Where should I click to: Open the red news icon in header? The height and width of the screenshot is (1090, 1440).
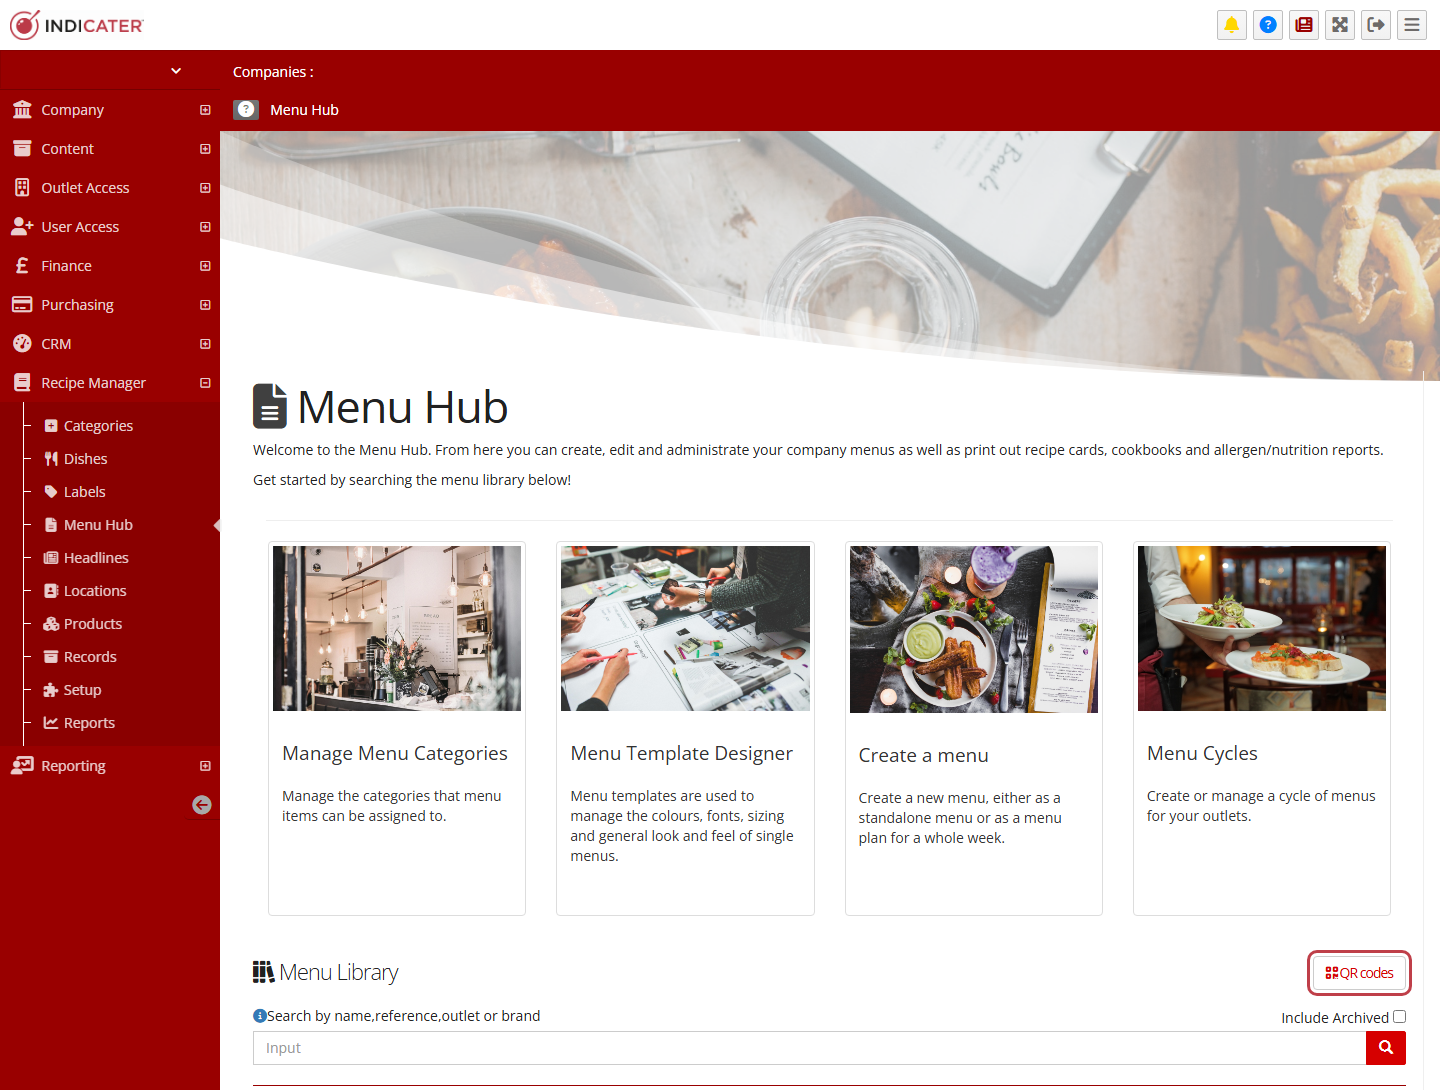click(x=1304, y=25)
